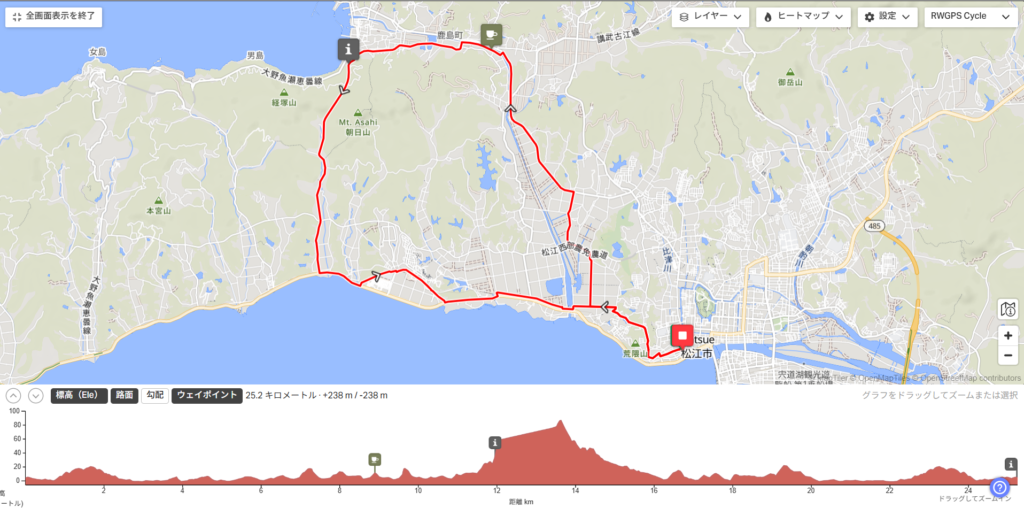Click the cafe cup waypoint marker on map
The height and width of the screenshot is (508, 1024).
click(491, 35)
